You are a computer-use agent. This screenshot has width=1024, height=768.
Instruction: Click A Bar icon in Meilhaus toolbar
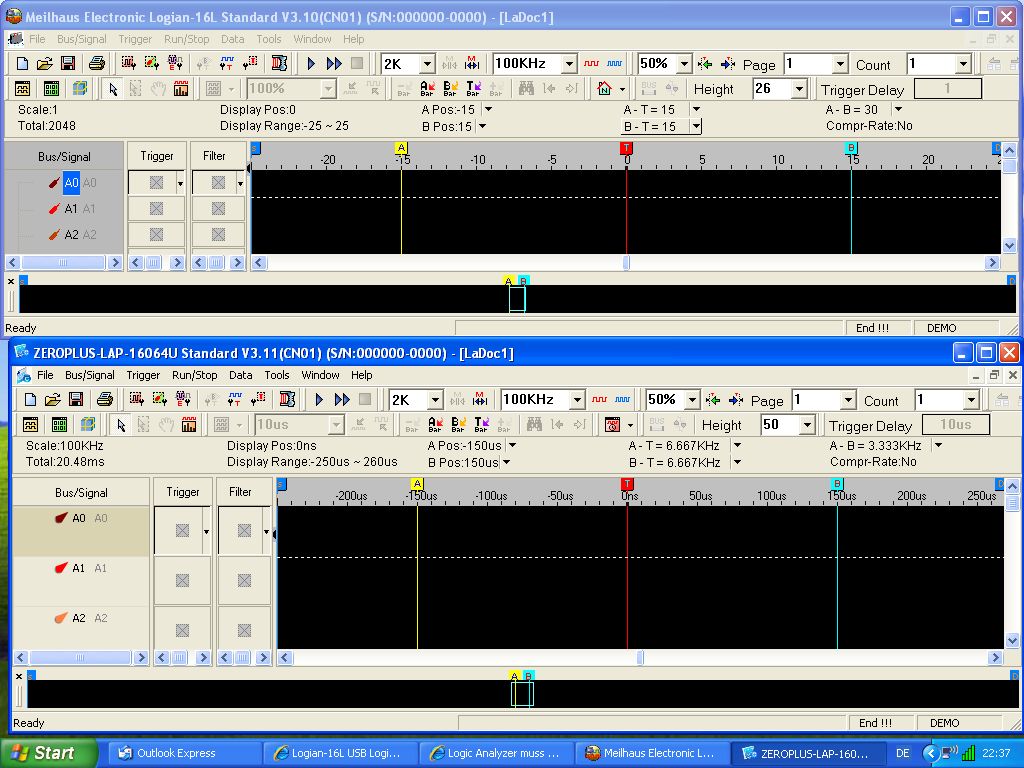(x=427, y=89)
